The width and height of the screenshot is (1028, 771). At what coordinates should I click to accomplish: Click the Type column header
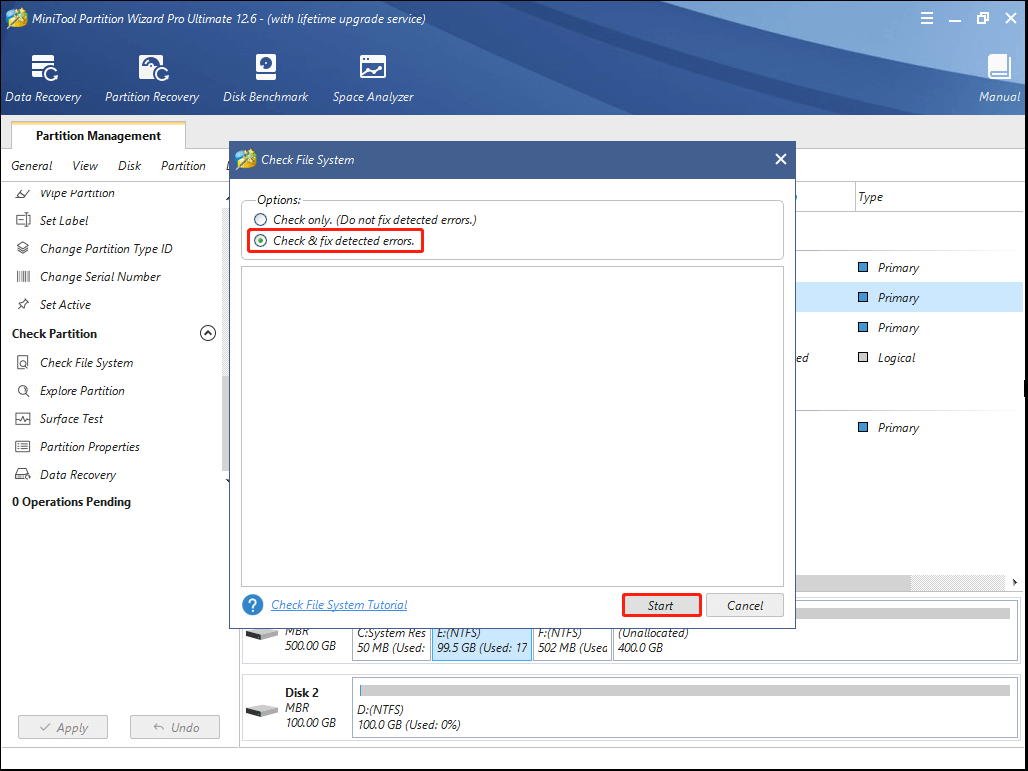[x=870, y=197]
